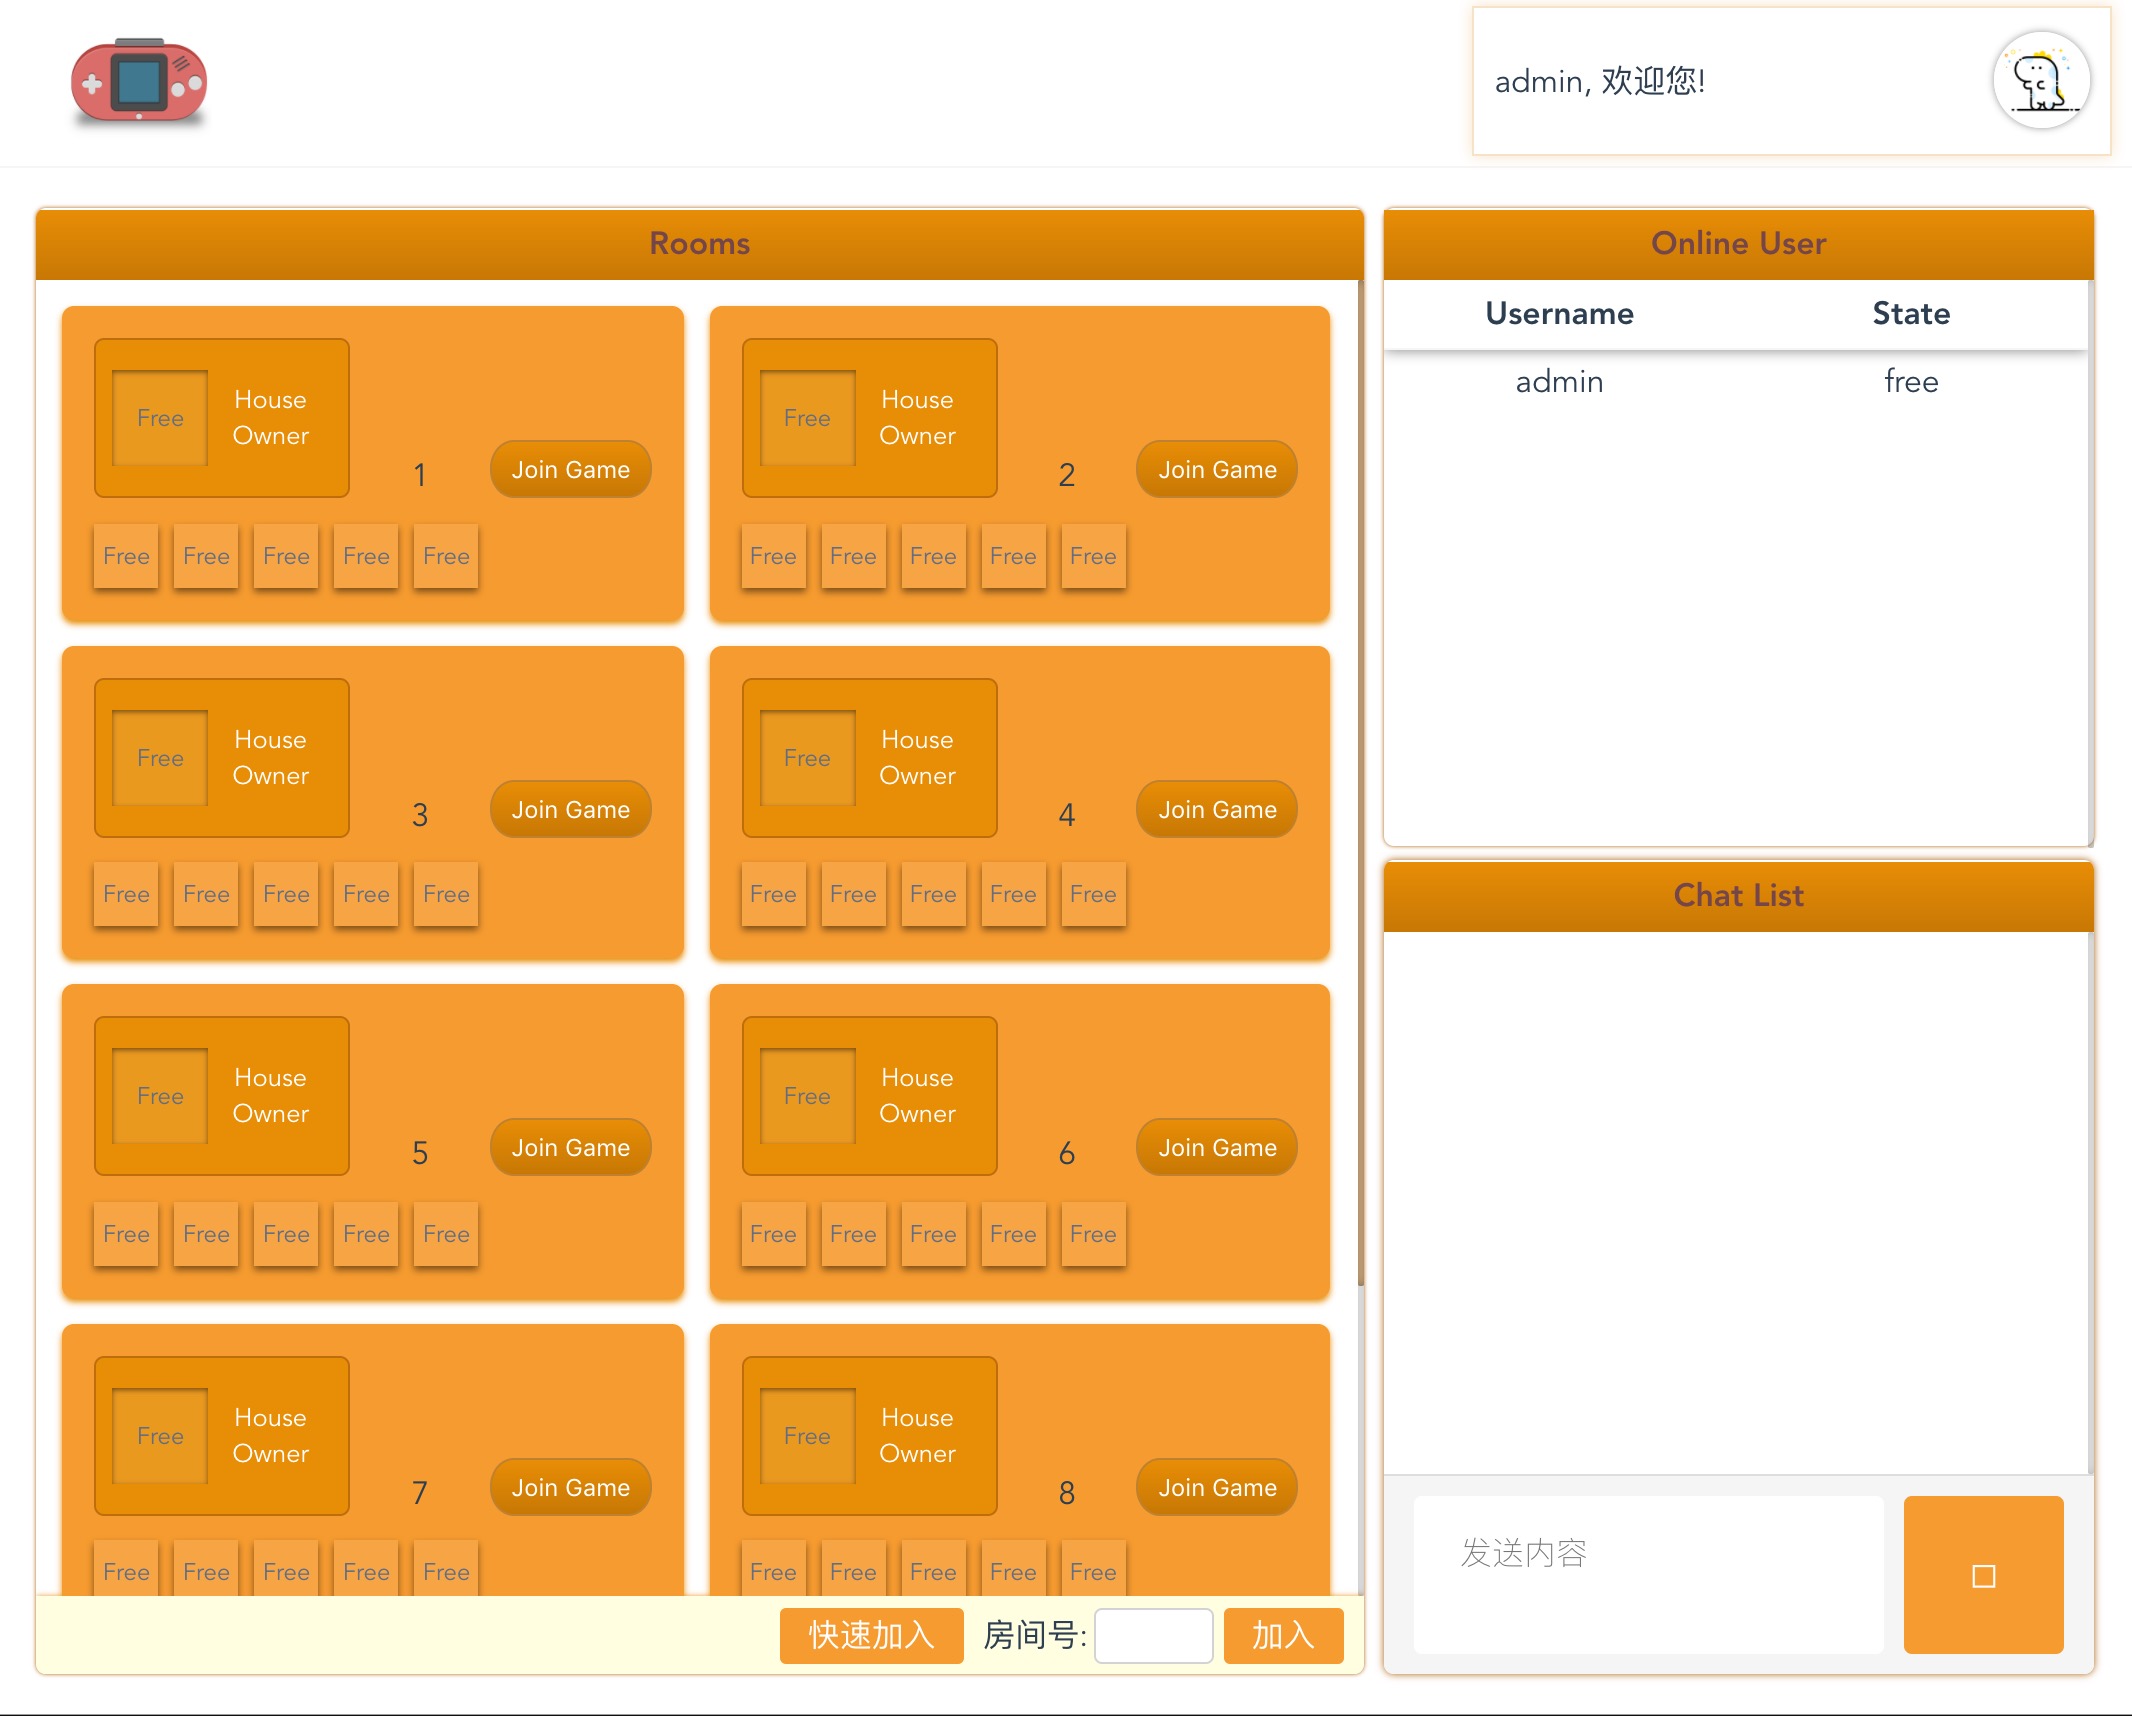Focus the 房间号 room number input

pos(1153,1635)
